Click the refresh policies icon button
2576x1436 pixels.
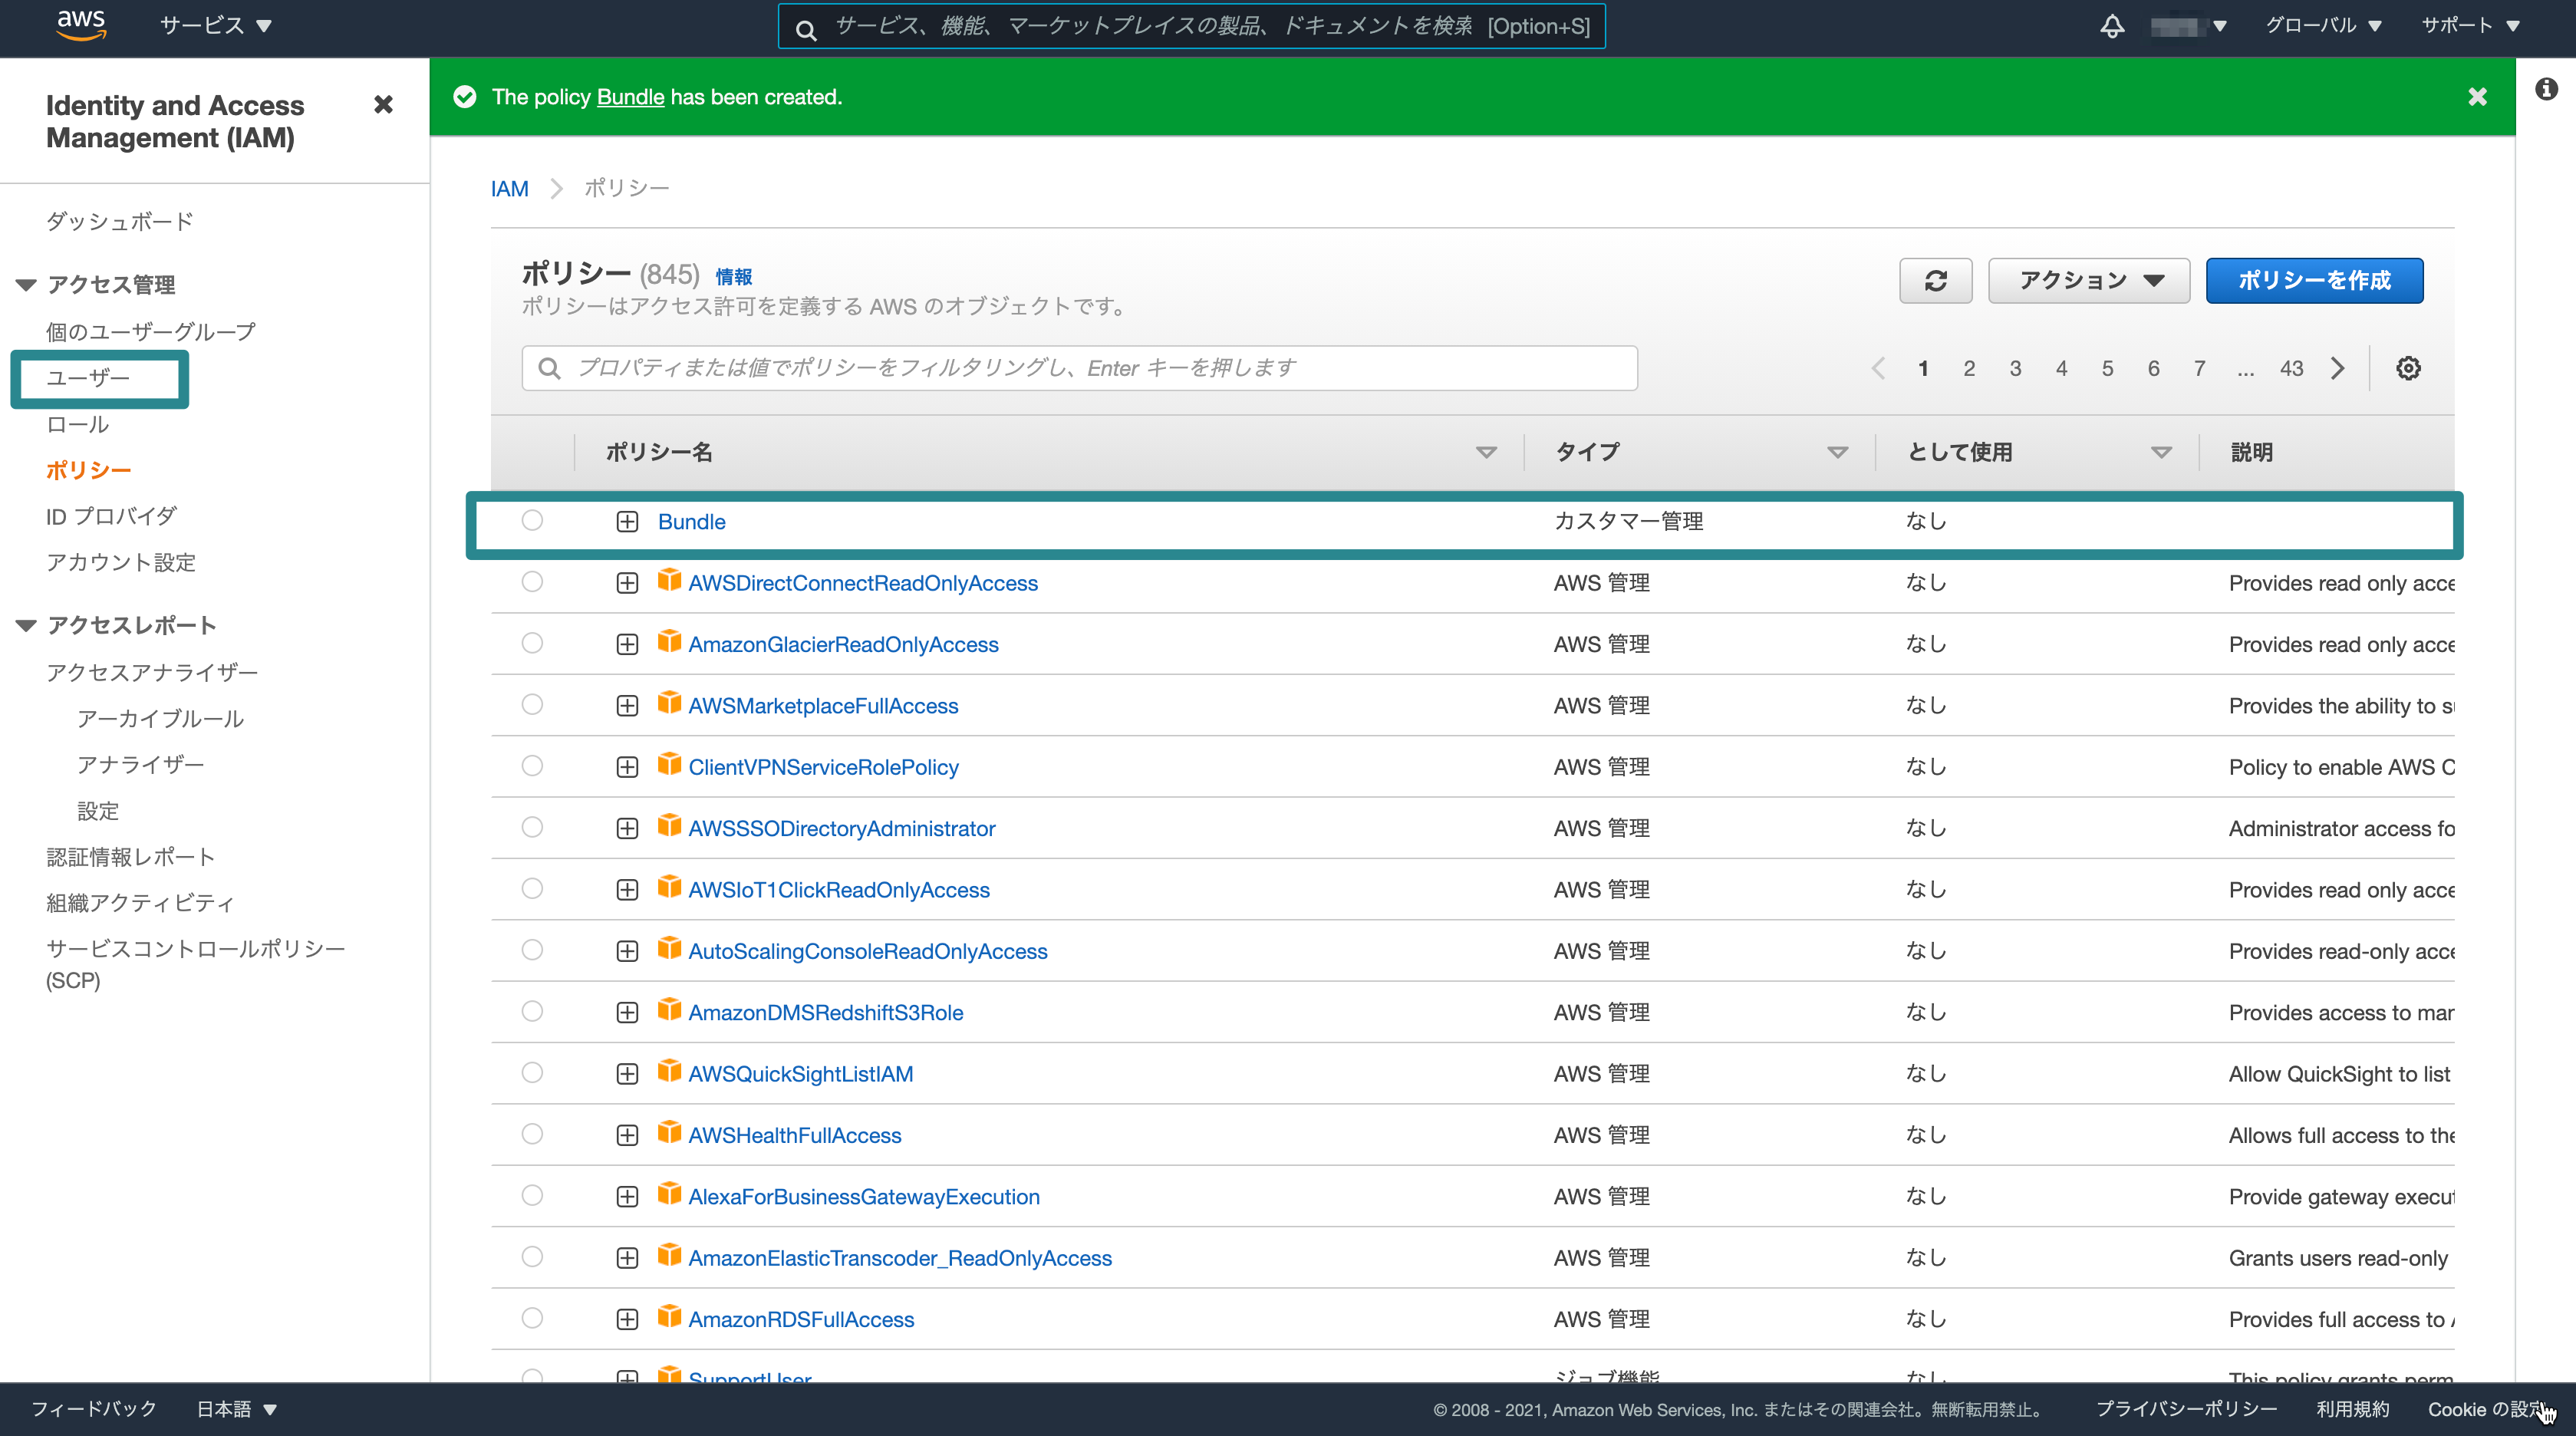tap(1935, 281)
